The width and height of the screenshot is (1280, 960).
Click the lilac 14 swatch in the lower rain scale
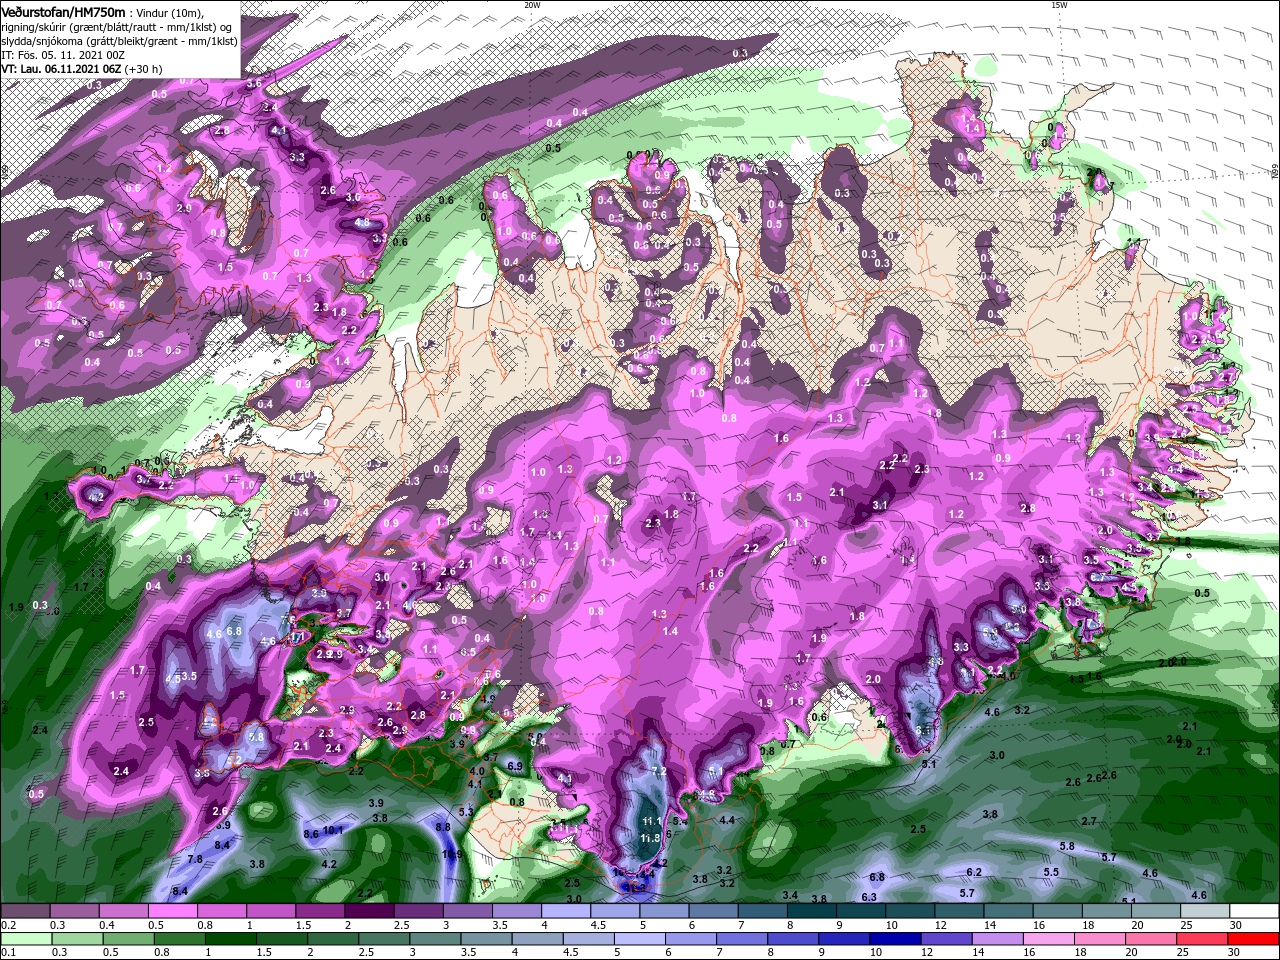[x=996, y=938]
